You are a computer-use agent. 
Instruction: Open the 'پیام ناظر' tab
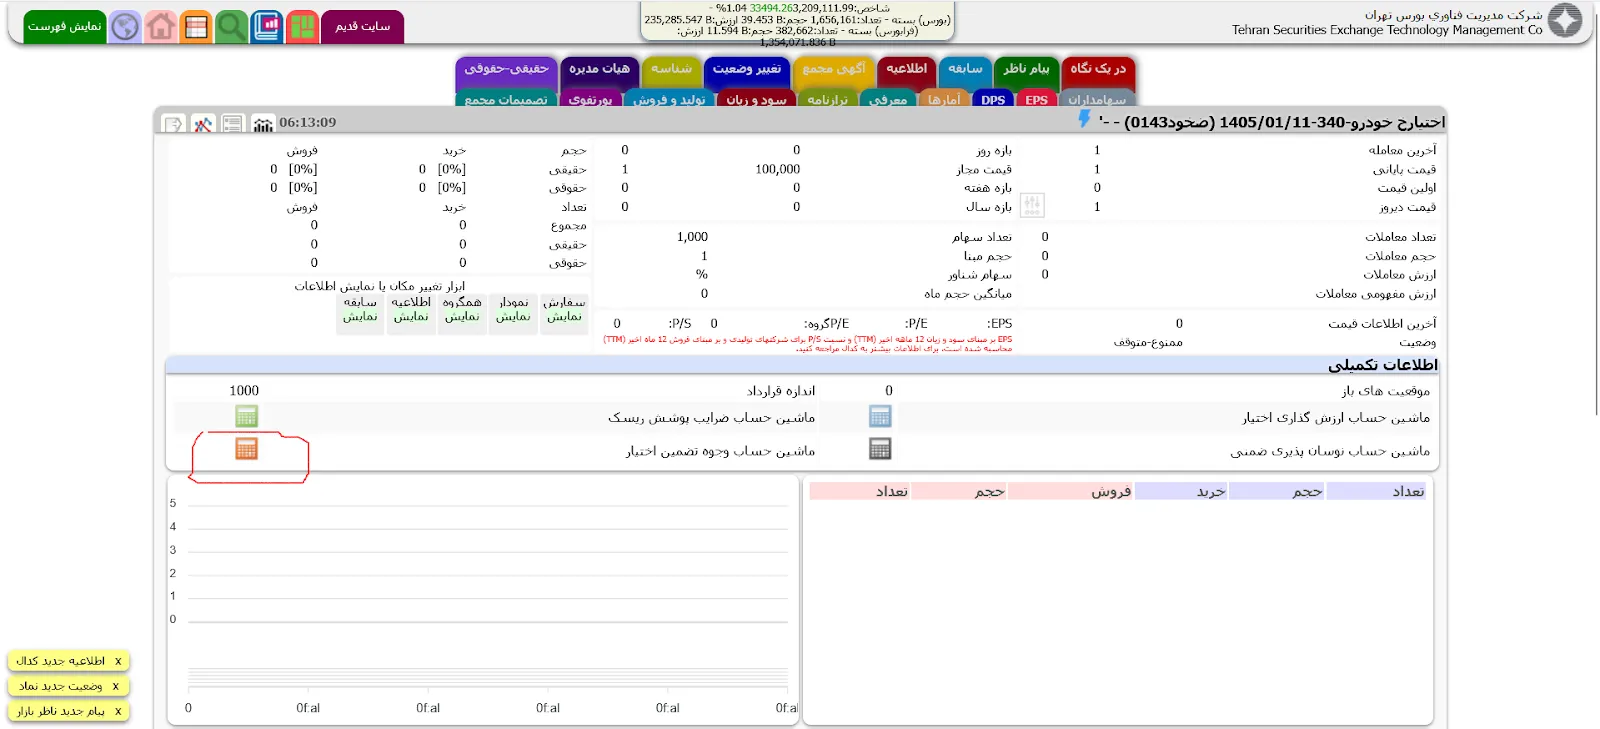1026,70
